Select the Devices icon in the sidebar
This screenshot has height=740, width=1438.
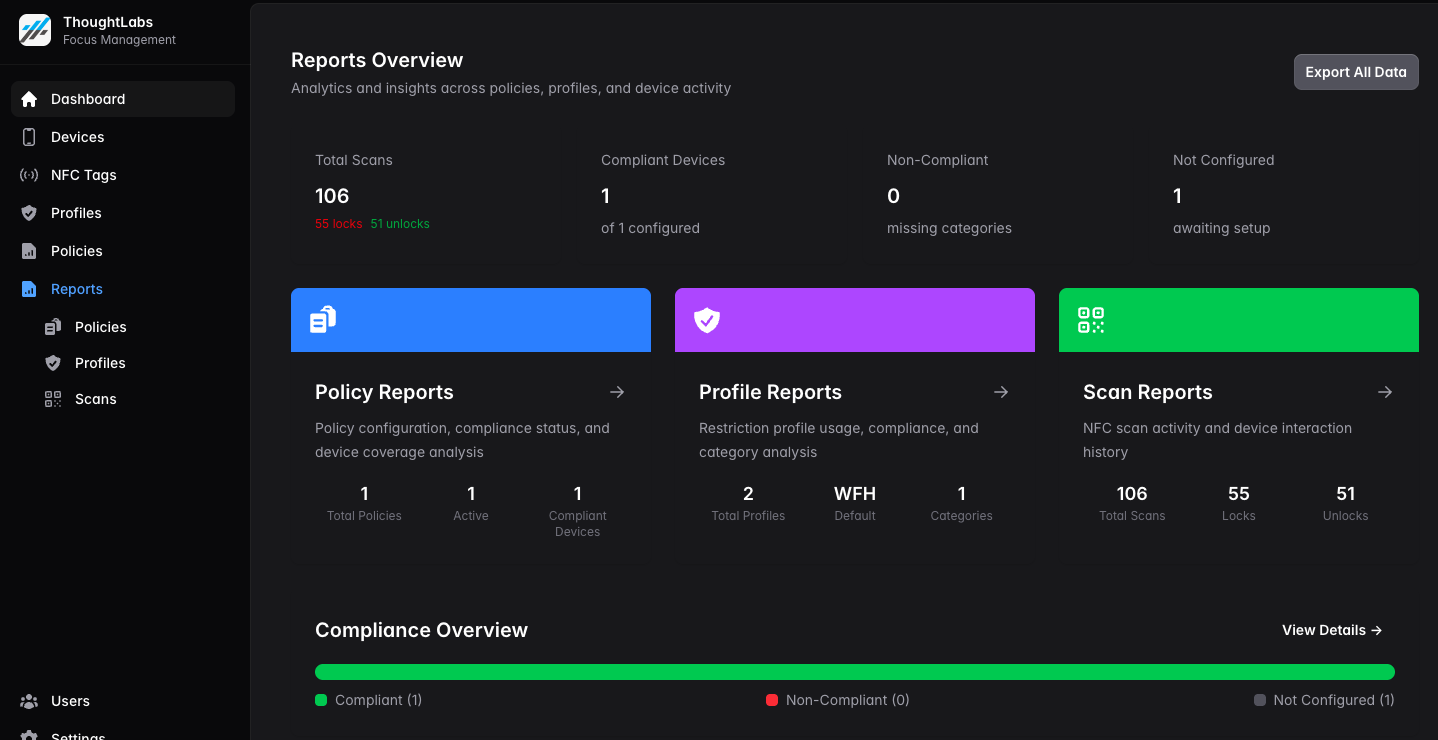tap(28, 137)
